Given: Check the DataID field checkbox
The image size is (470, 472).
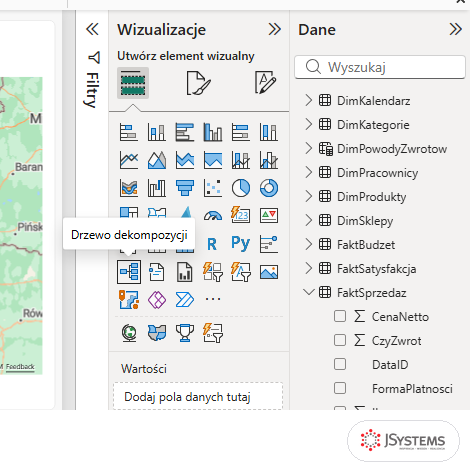Looking at the screenshot, I should [x=340, y=364].
